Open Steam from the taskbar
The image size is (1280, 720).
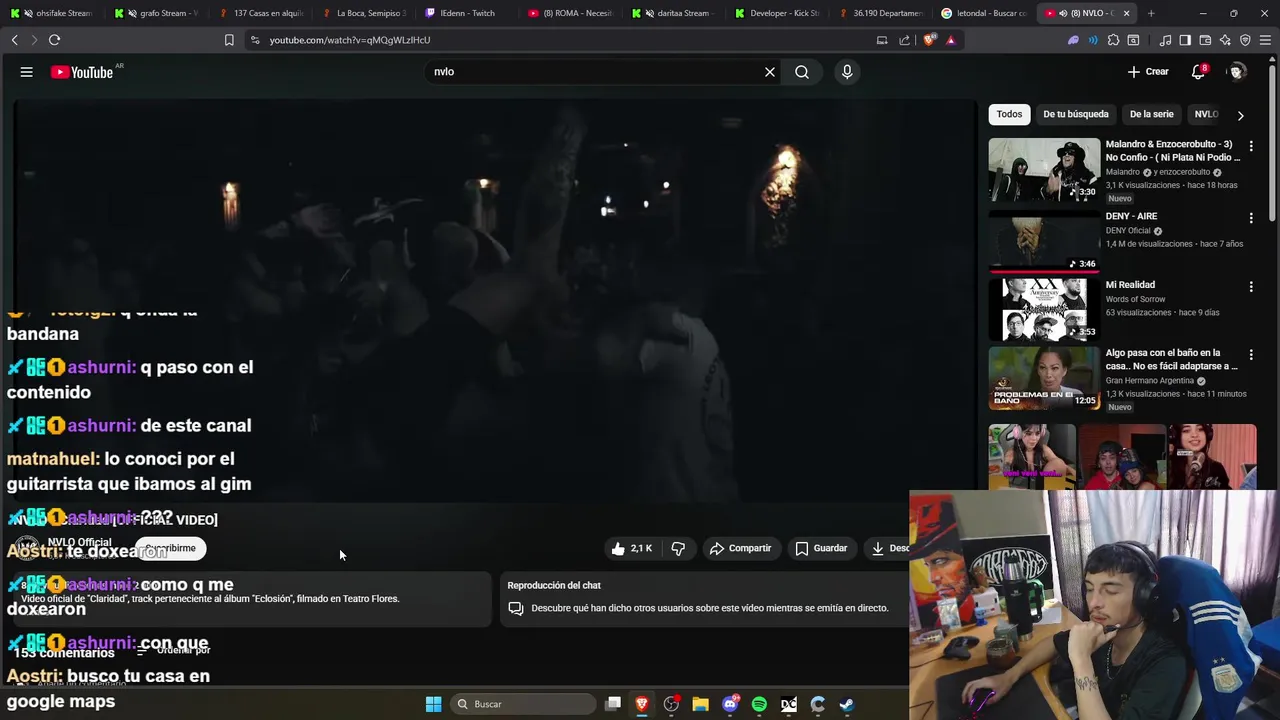(847, 704)
